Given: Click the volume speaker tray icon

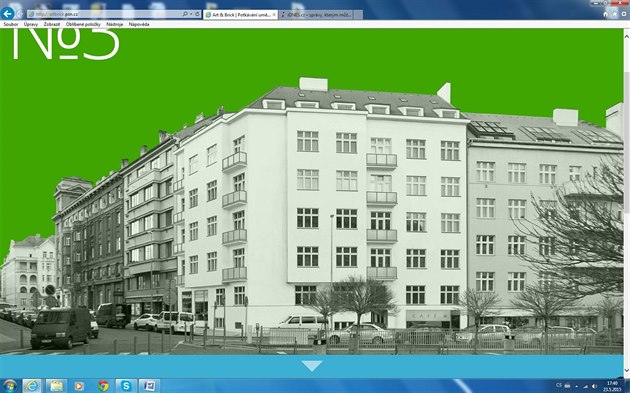Looking at the screenshot, I should point(595,386).
